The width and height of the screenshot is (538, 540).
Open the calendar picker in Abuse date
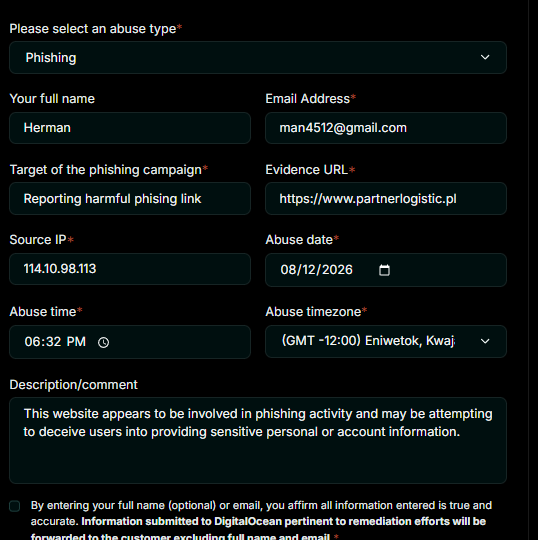384,270
